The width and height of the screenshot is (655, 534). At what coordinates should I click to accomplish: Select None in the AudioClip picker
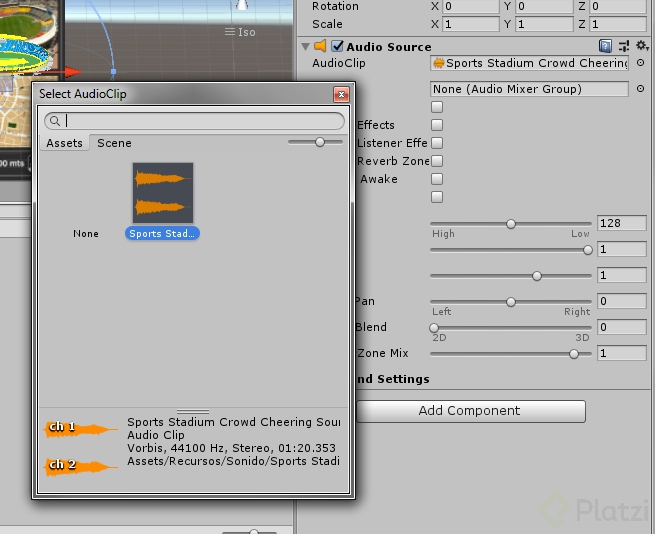pos(86,234)
